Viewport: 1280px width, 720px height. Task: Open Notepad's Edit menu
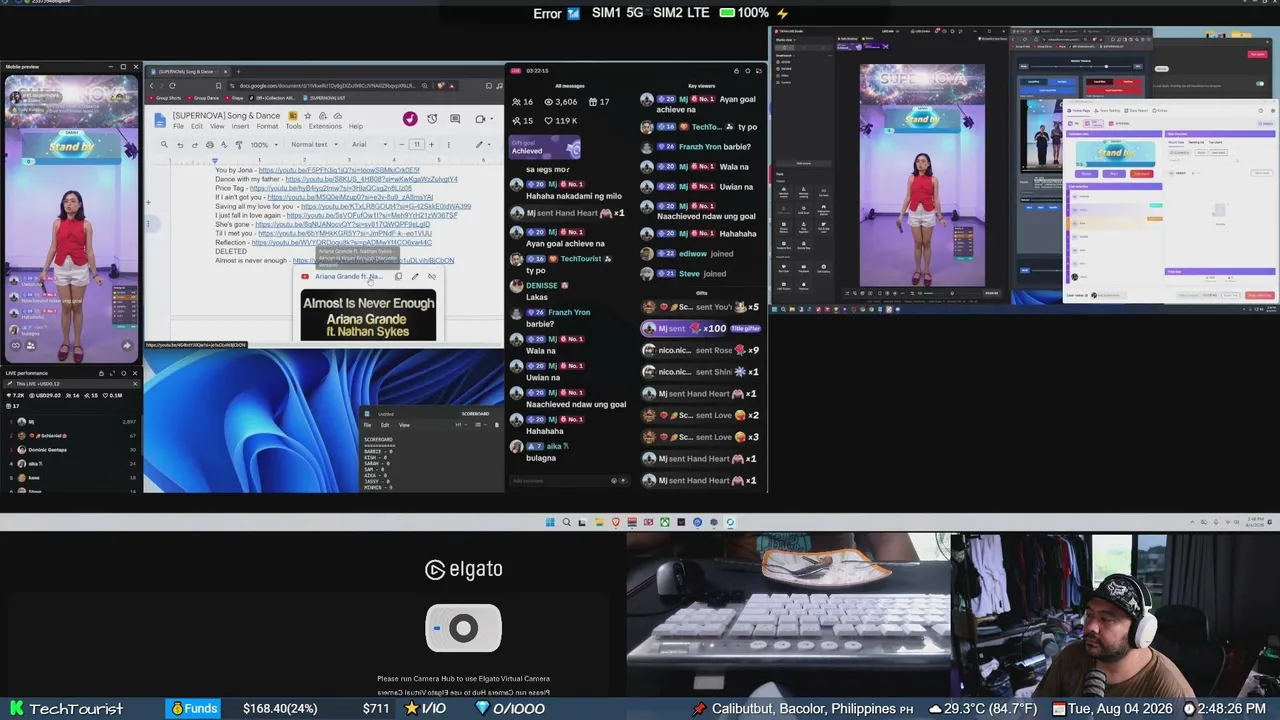coord(385,425)
